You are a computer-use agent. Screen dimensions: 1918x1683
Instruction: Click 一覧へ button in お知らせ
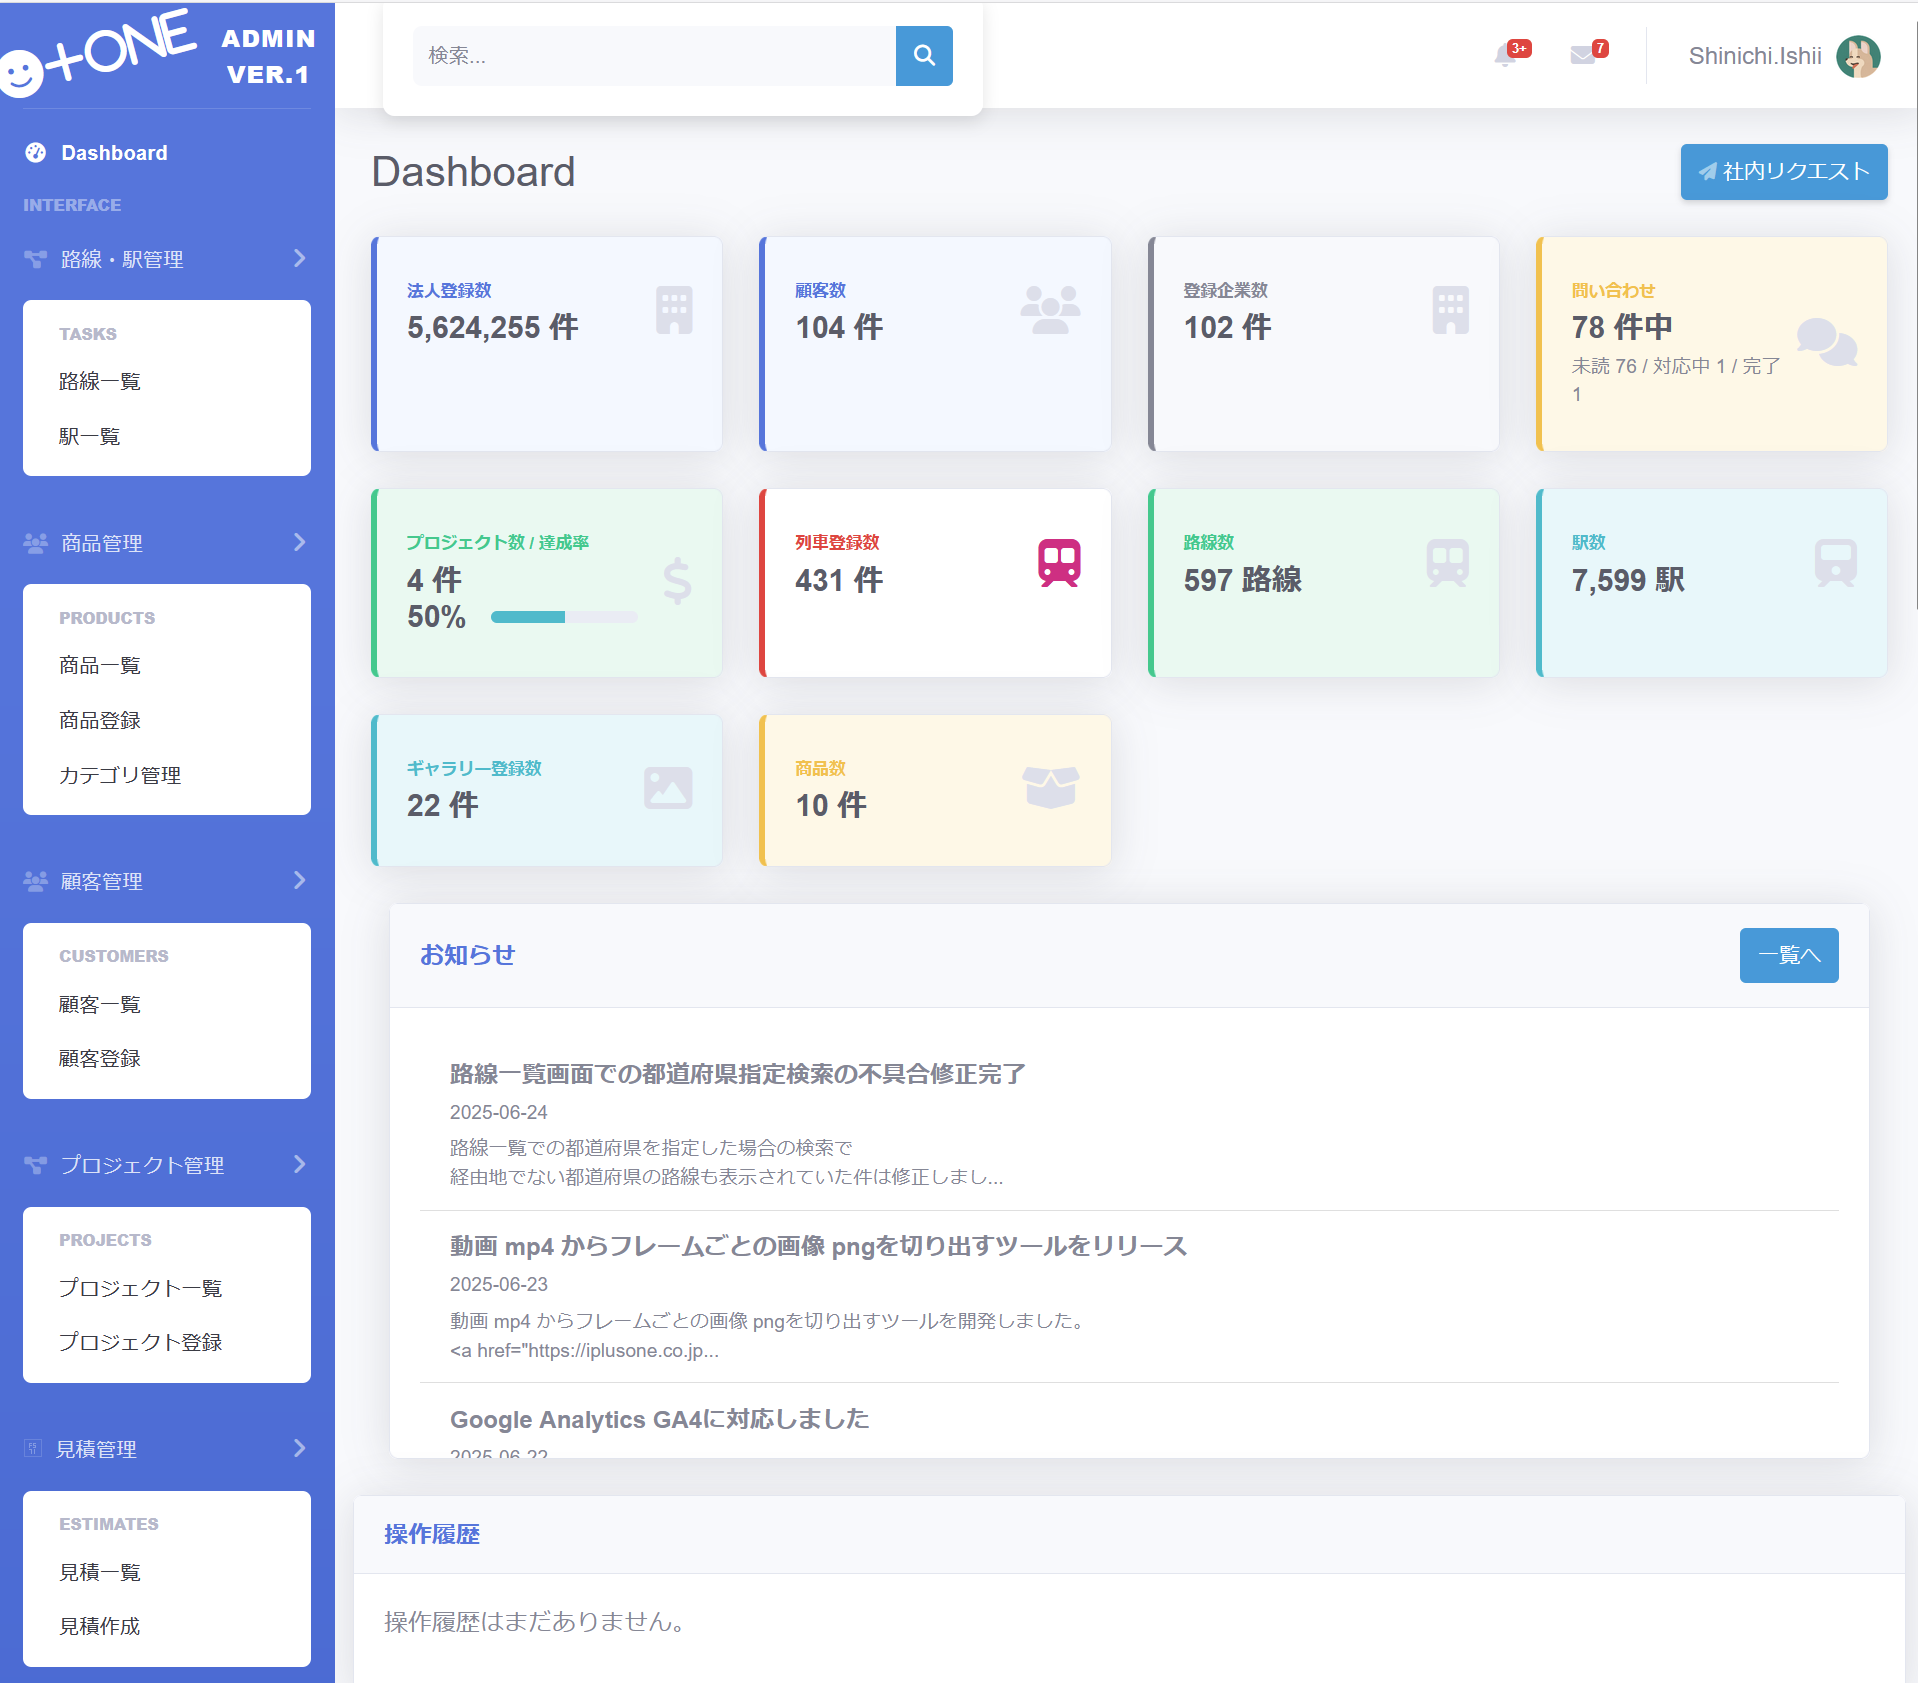point(1789,955)
